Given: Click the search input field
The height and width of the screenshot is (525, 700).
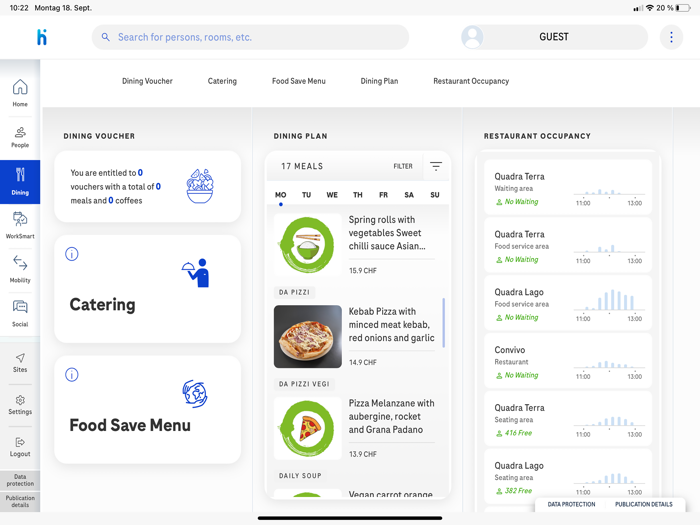Looking at the screenshot, I should coord(250,37).
